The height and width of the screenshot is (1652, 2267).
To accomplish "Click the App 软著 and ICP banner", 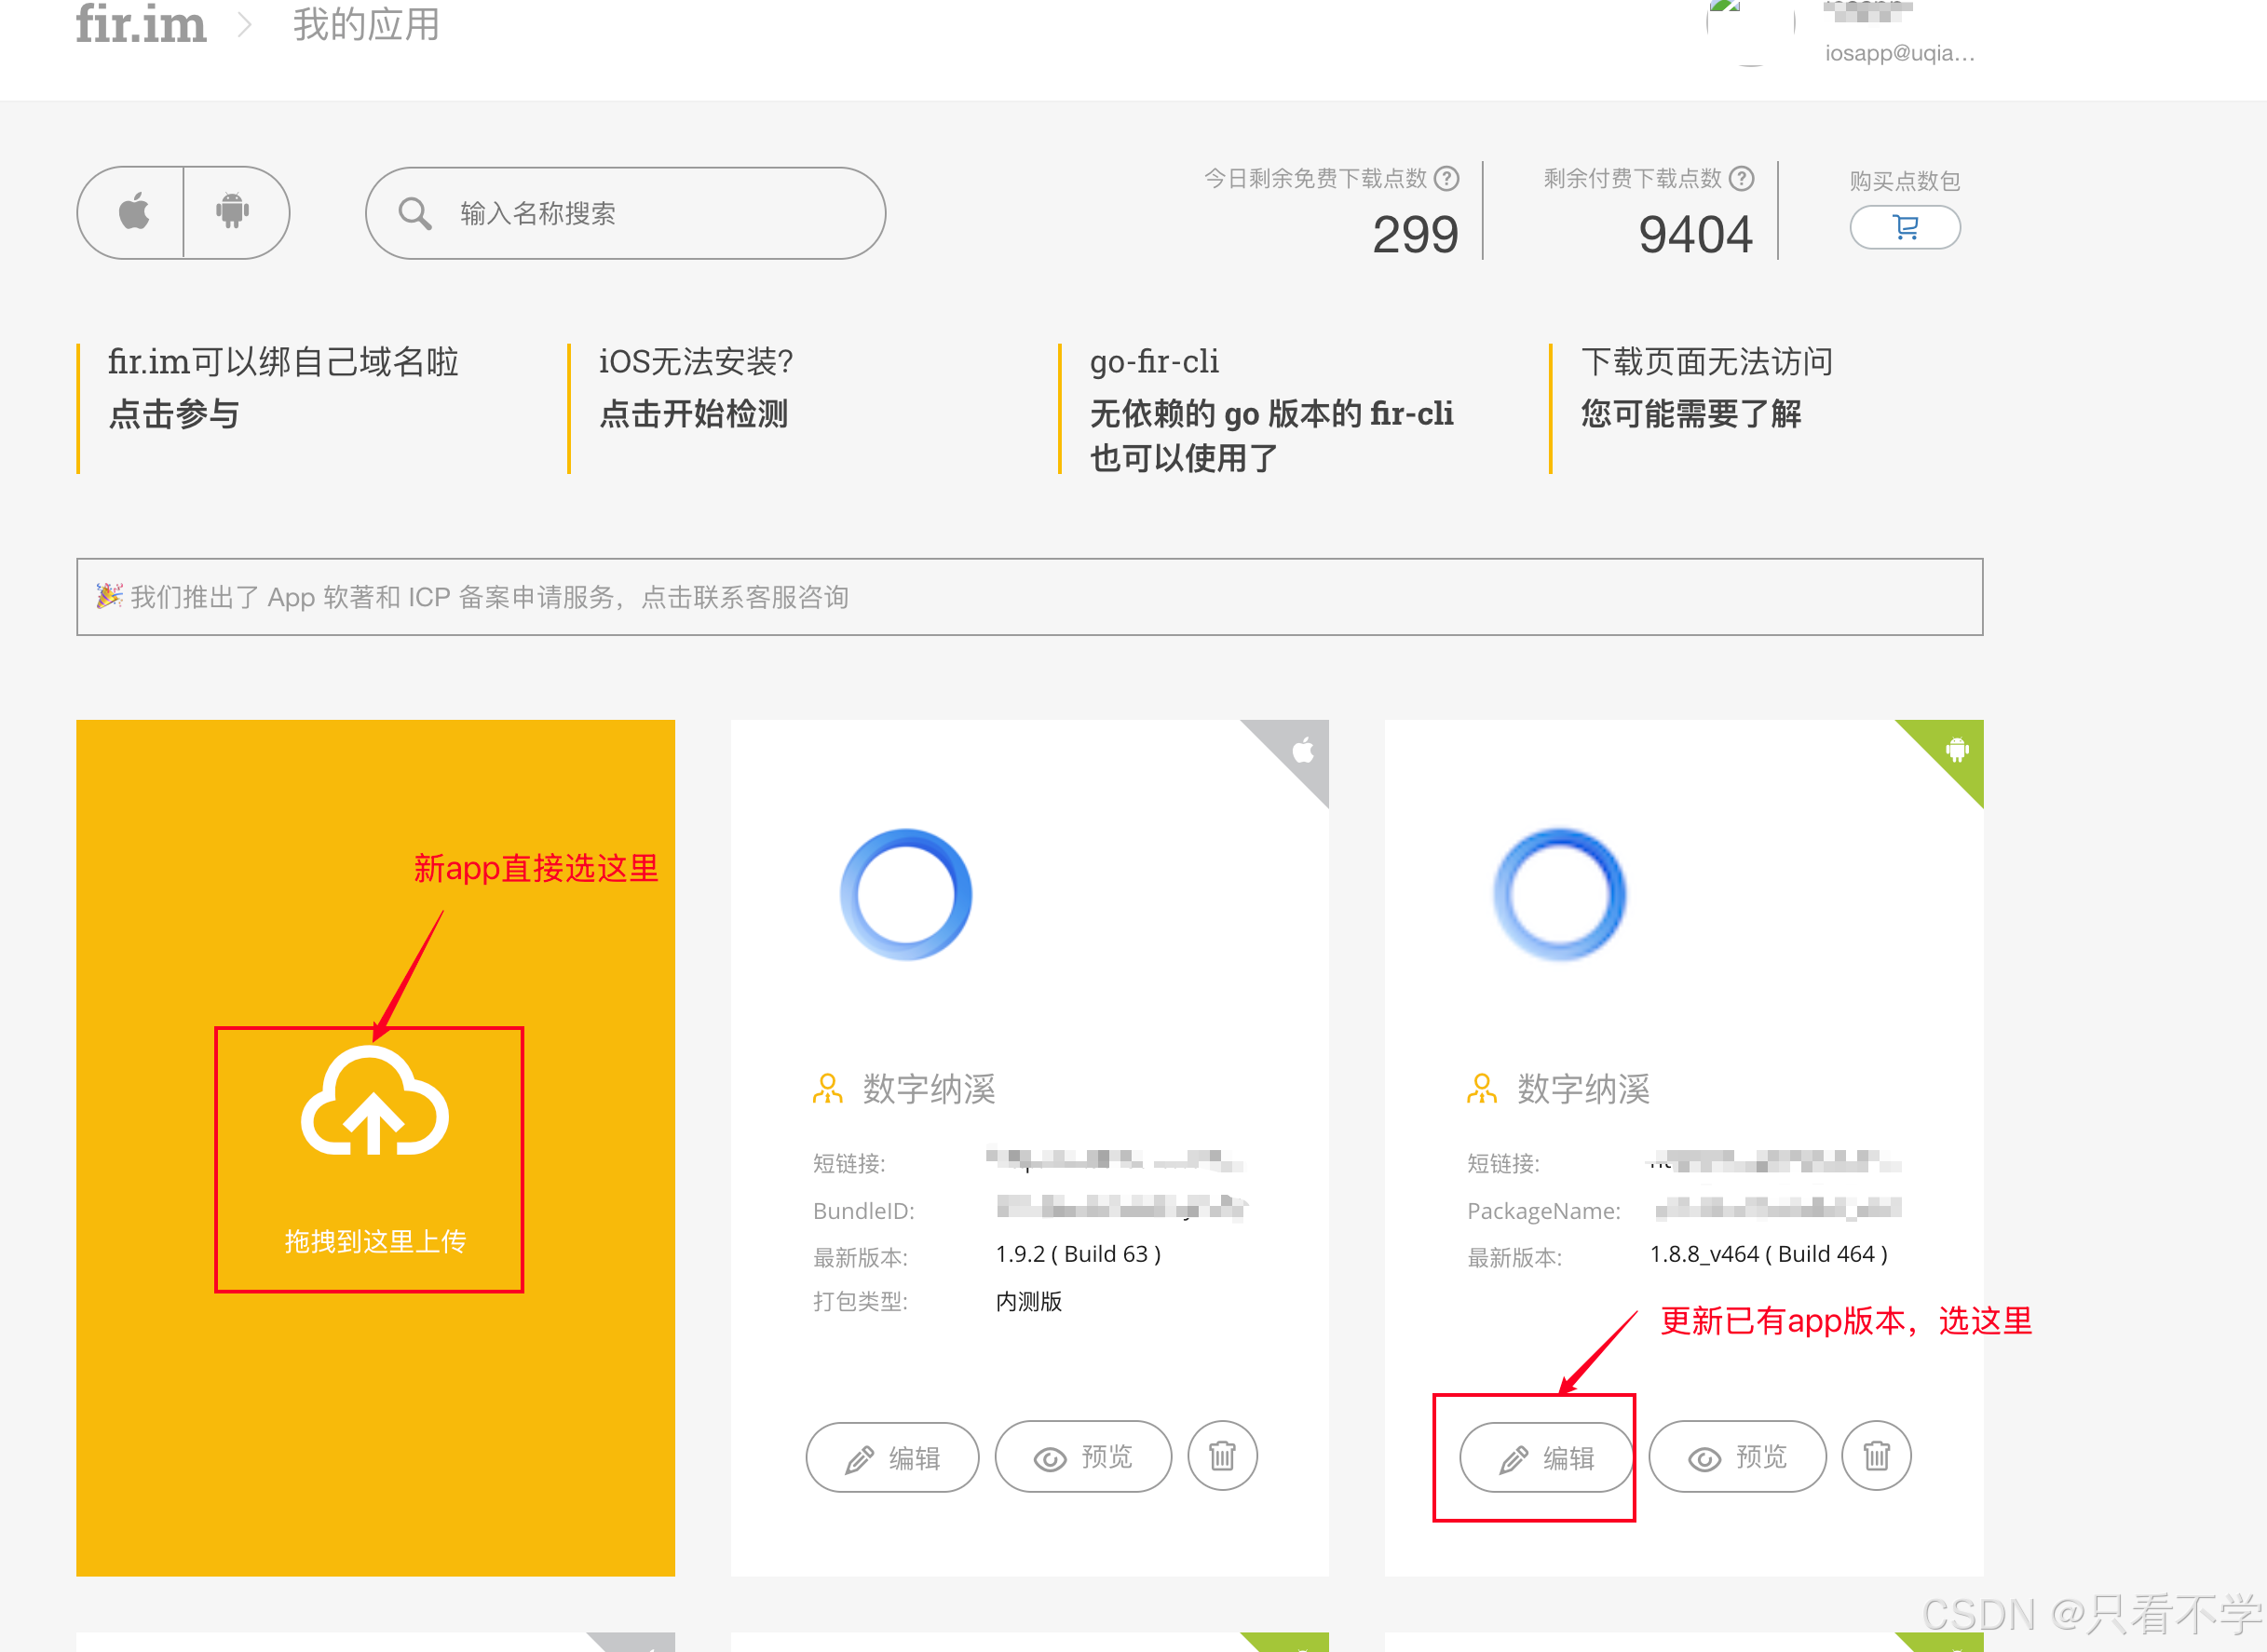I will (1029, 597).
